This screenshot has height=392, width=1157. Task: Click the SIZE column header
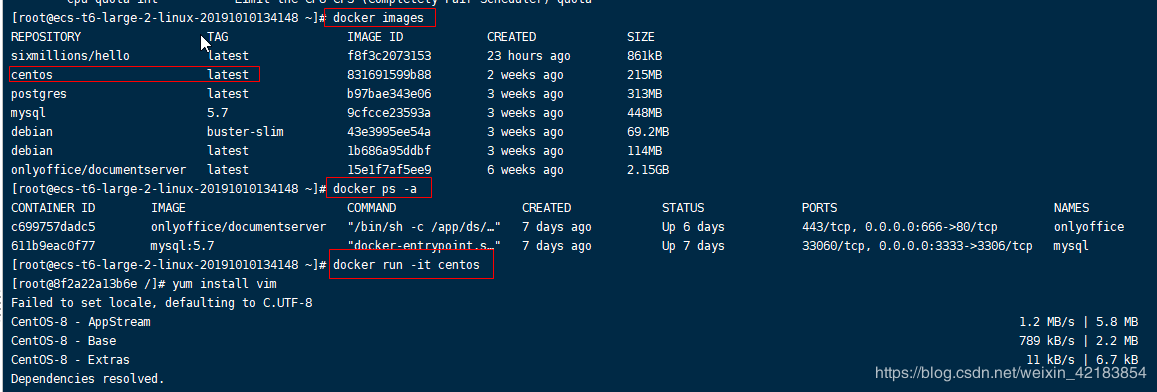pos(640,36)
